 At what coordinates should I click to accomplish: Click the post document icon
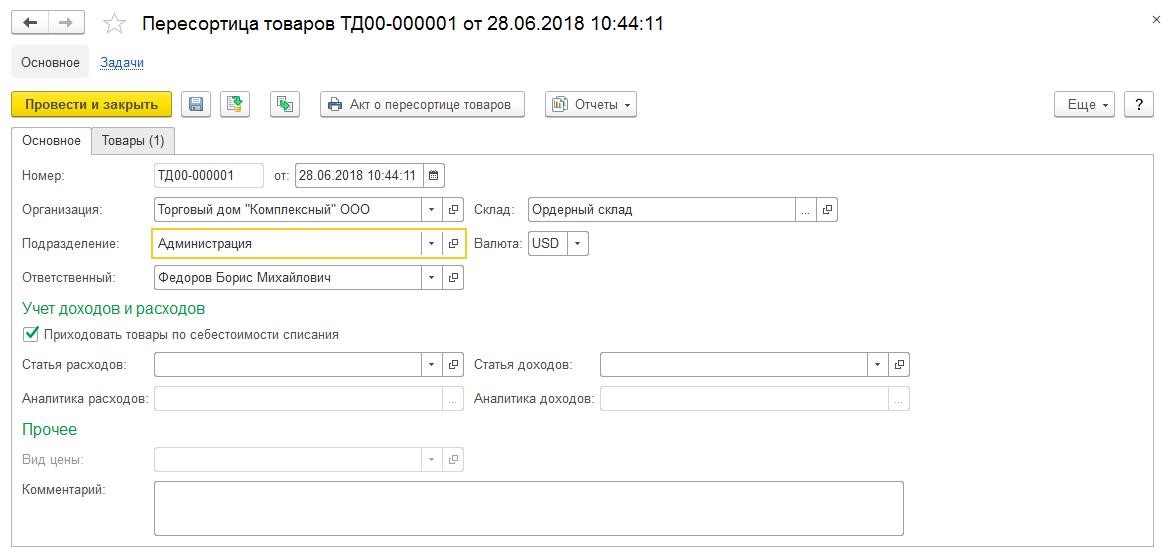pyautogui.click(x=235, y=105)
